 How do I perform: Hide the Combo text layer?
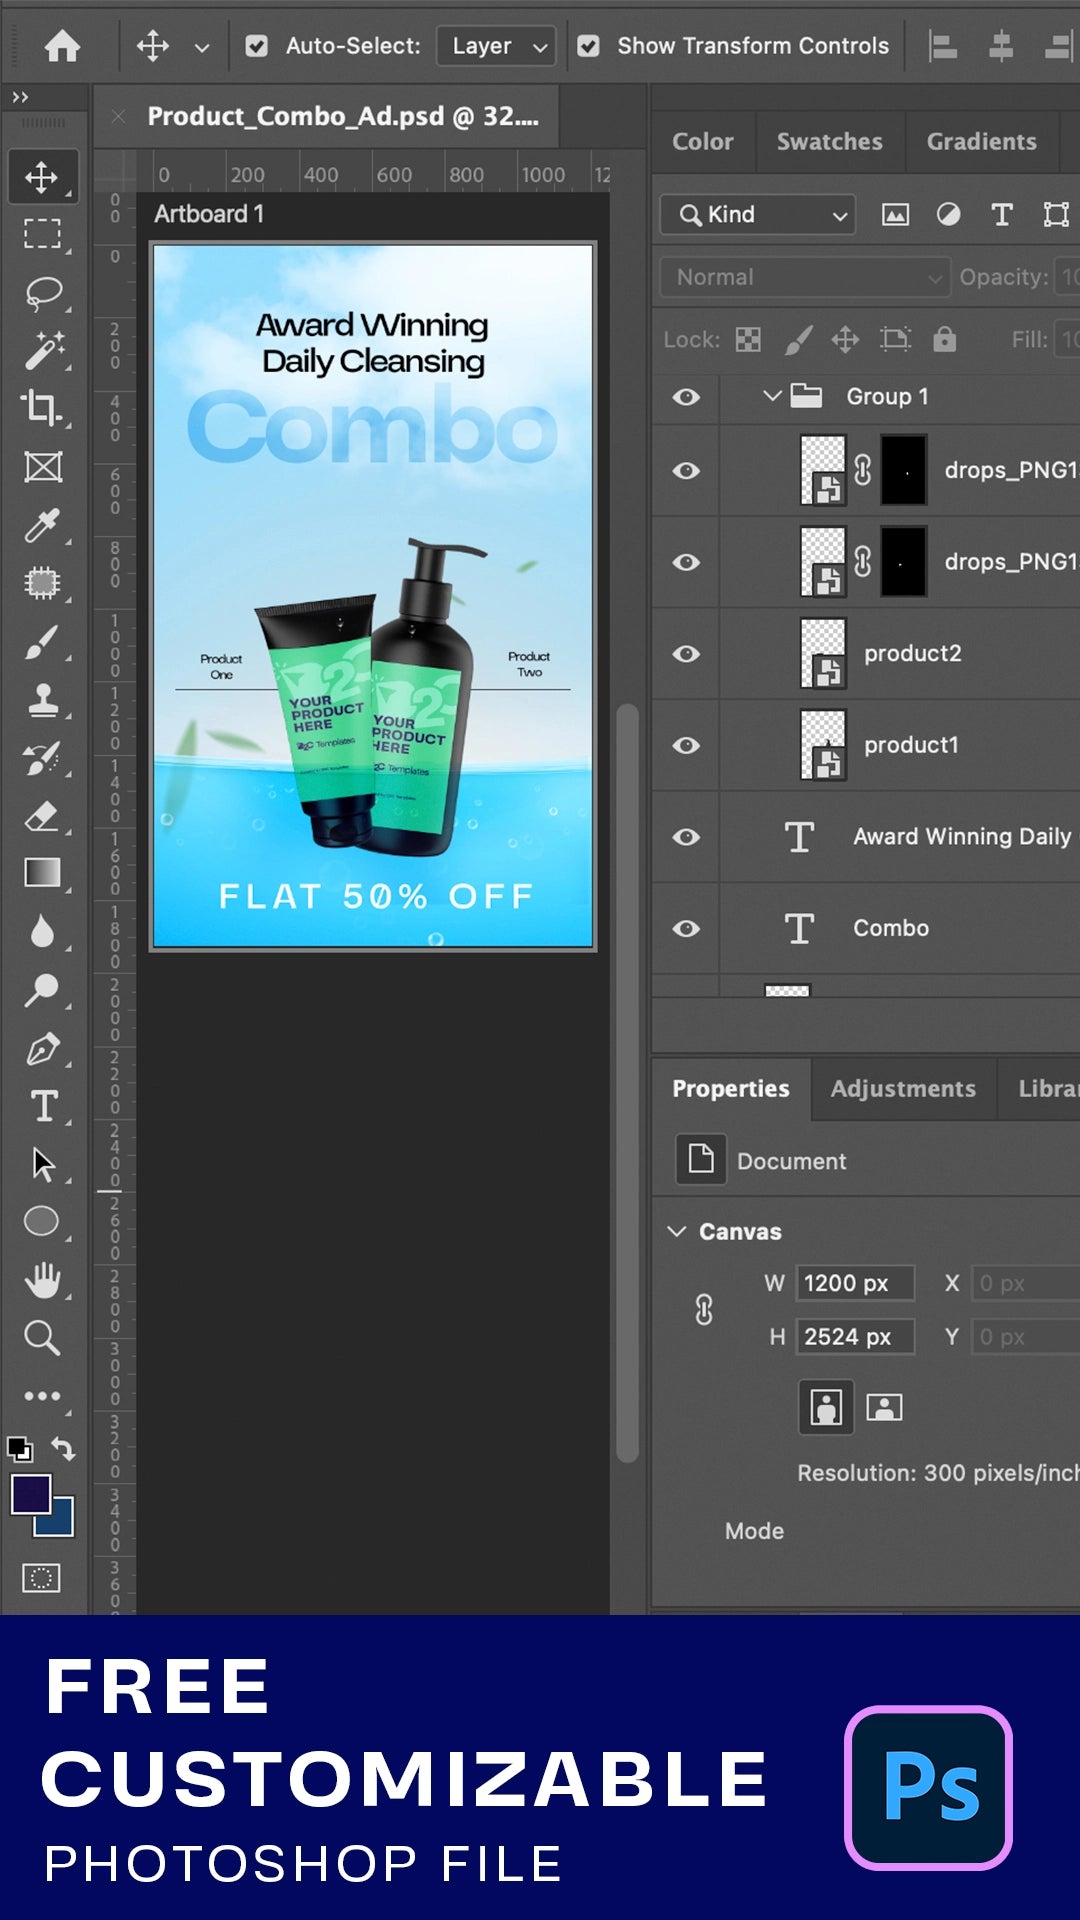pyautogui.click(x=686, y=929)
